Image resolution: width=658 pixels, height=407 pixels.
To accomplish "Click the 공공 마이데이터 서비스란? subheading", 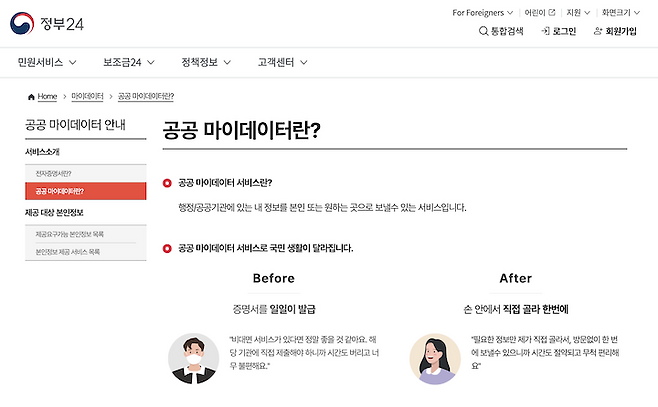I will tap(225, 183).
